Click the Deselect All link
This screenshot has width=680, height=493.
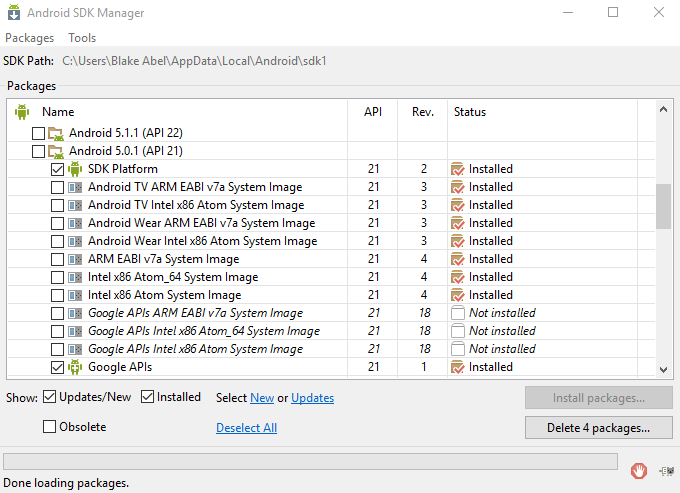246,428
